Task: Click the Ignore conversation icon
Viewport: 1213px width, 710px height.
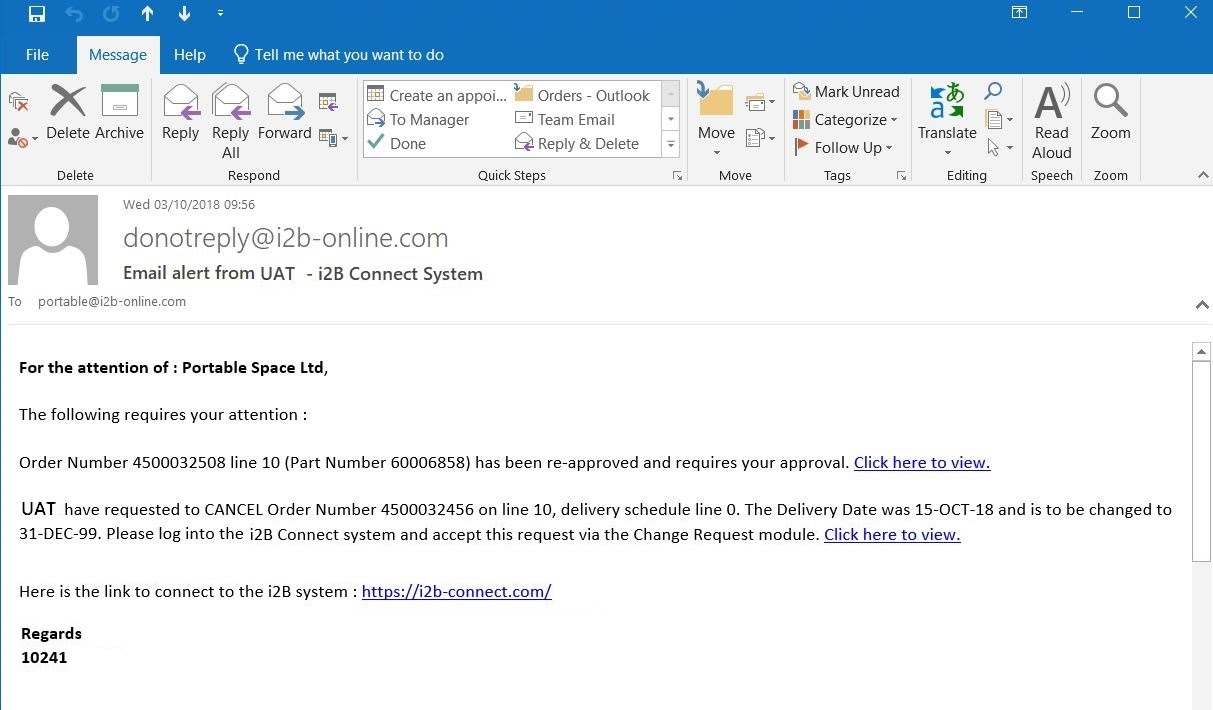Action: pos(18,102)
